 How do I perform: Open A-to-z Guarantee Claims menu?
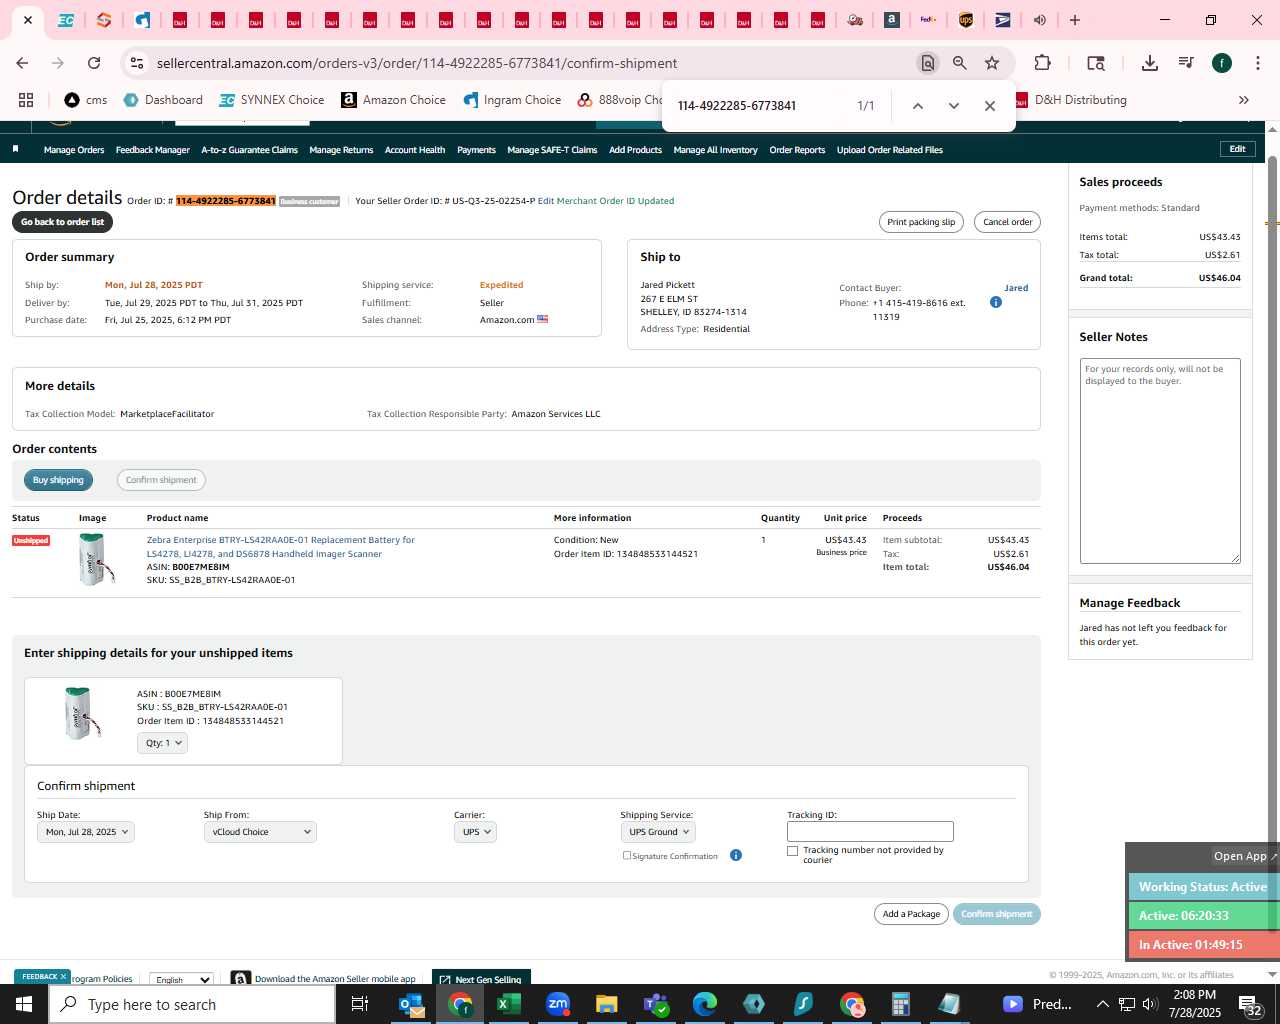250,150
